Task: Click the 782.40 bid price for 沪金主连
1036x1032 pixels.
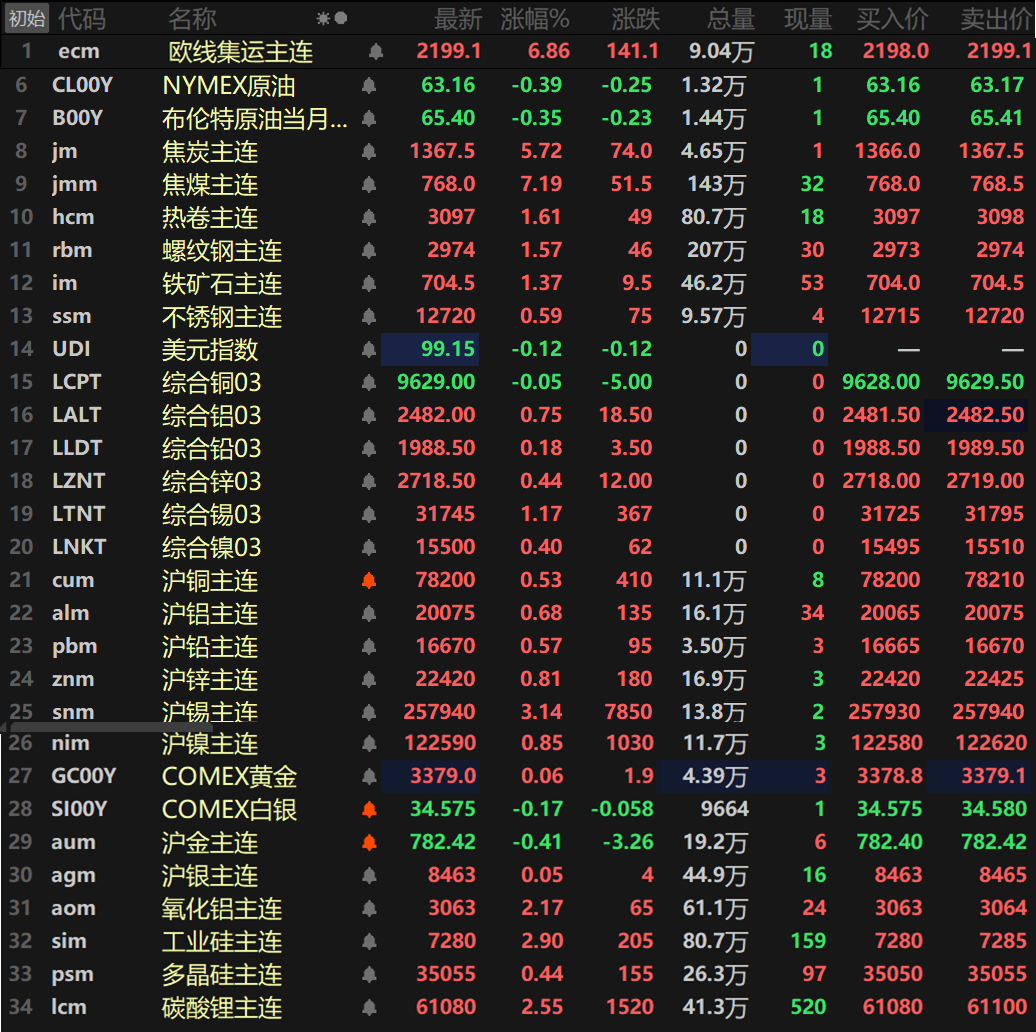Action: click(889, 842)
